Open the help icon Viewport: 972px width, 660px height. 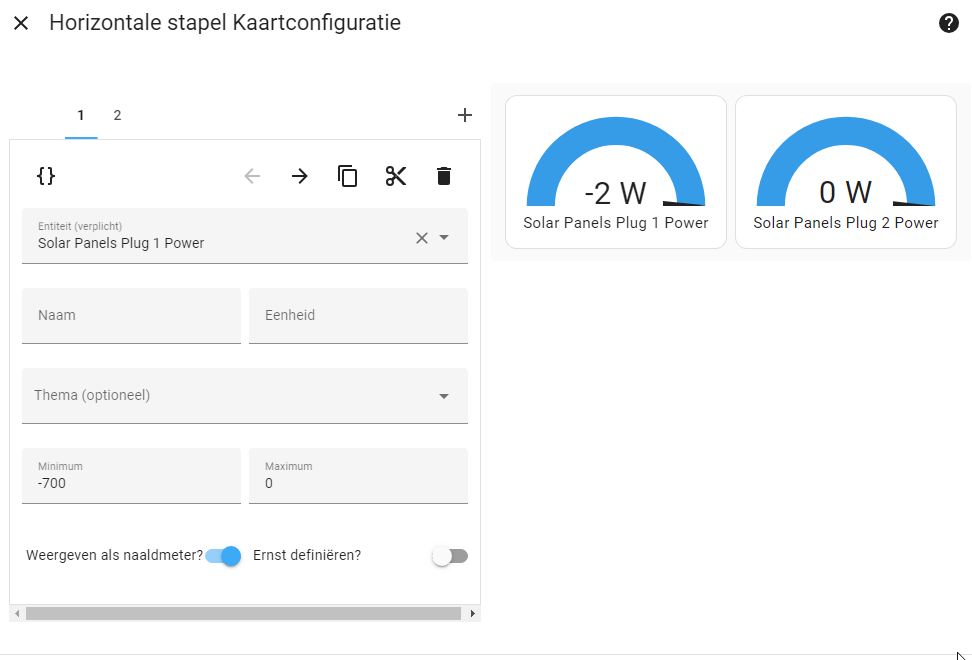click(949, 23)
